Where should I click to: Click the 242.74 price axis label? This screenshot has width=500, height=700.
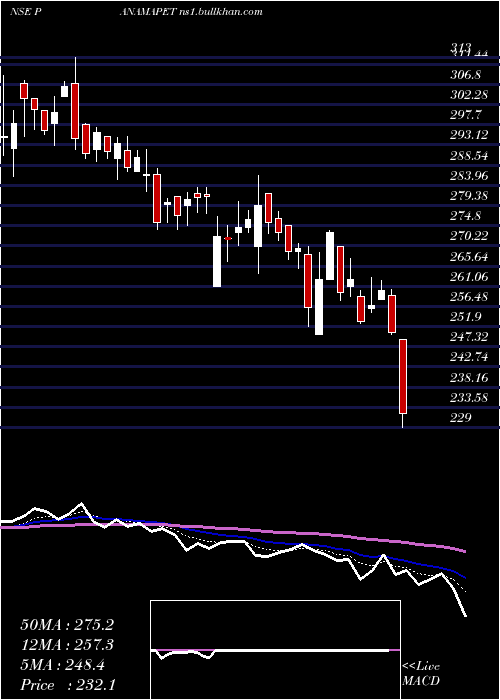pos(469,357)
